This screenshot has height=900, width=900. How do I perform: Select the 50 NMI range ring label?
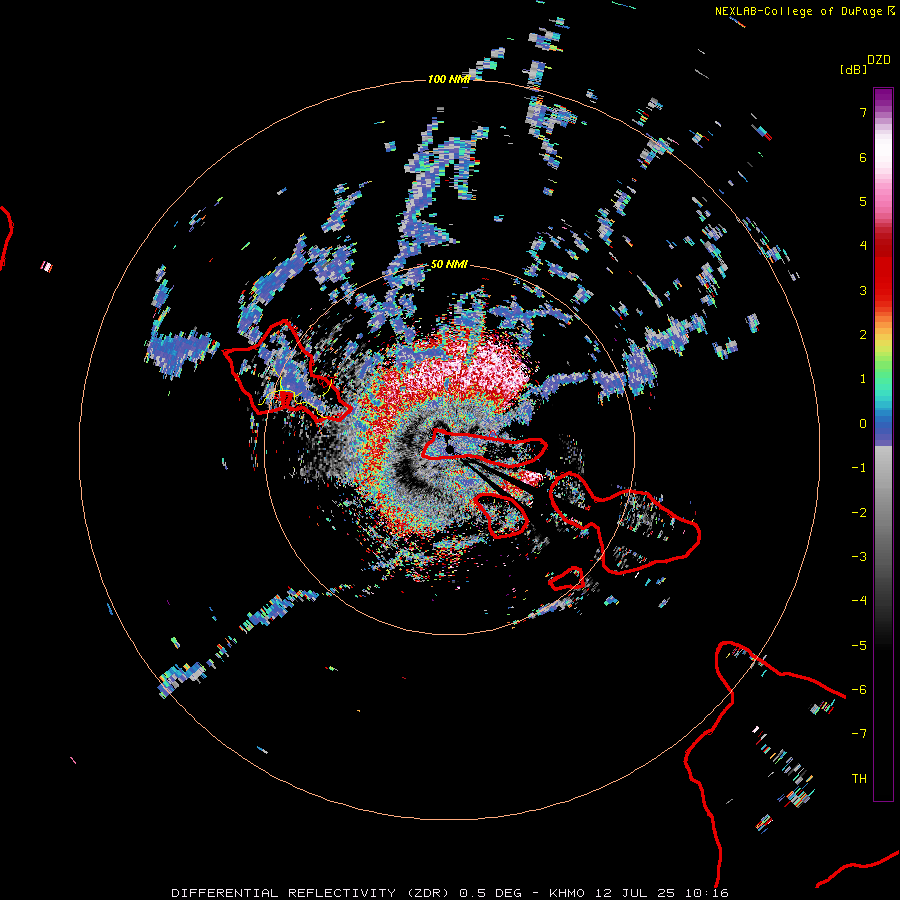pos(449,264)
